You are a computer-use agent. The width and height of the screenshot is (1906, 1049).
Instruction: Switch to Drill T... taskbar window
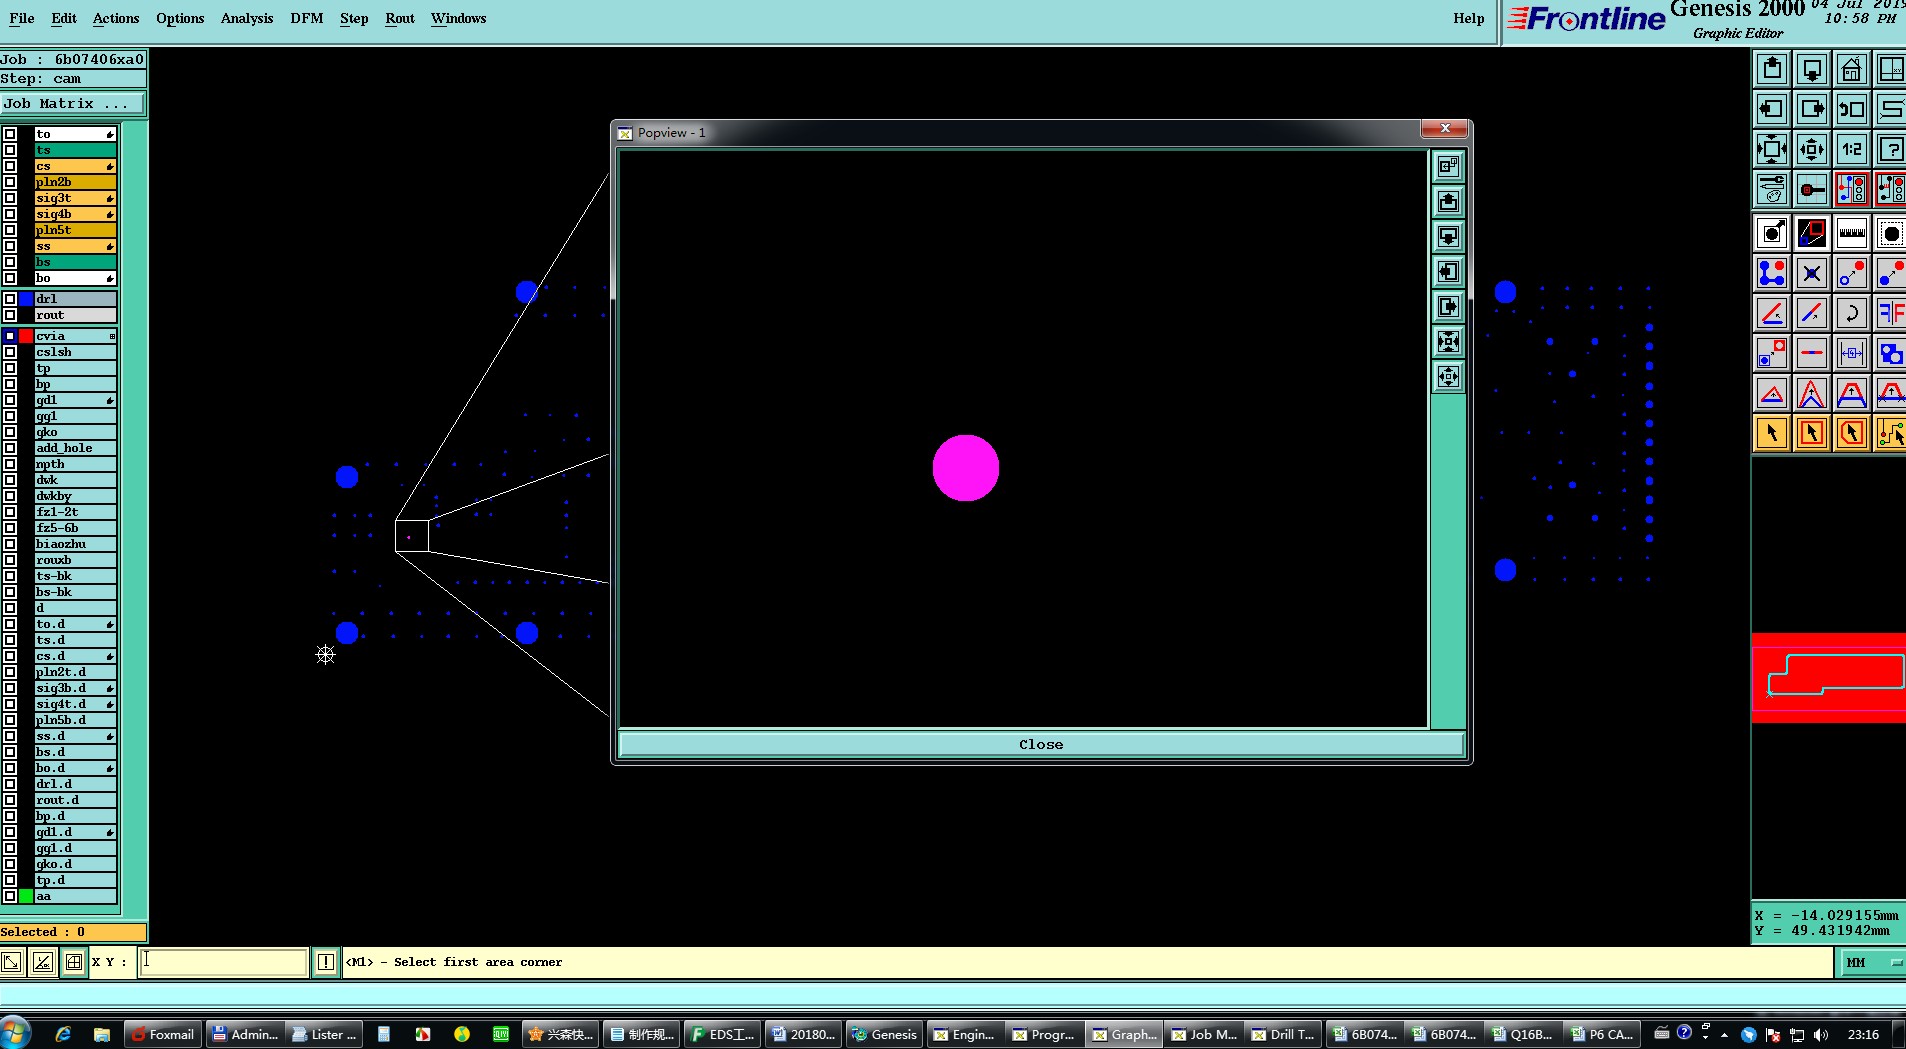[1284, 1034]
